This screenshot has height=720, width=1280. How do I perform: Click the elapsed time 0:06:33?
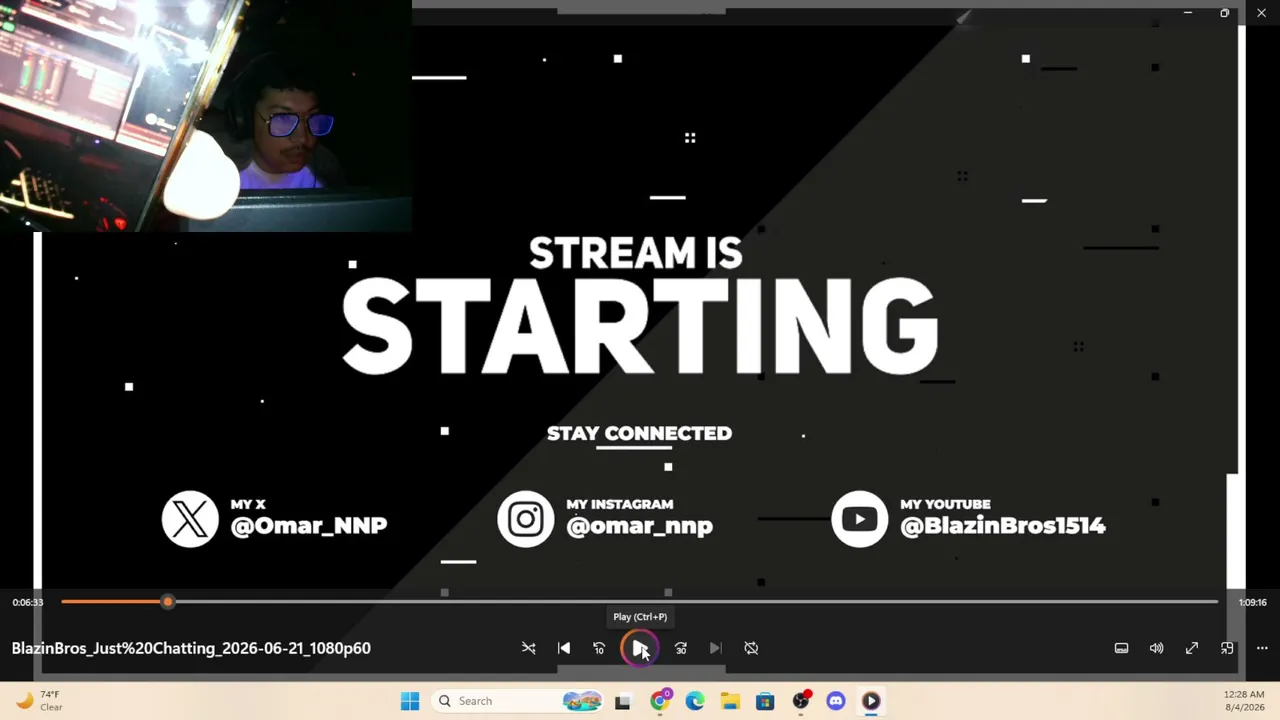[x=28, y=602]
